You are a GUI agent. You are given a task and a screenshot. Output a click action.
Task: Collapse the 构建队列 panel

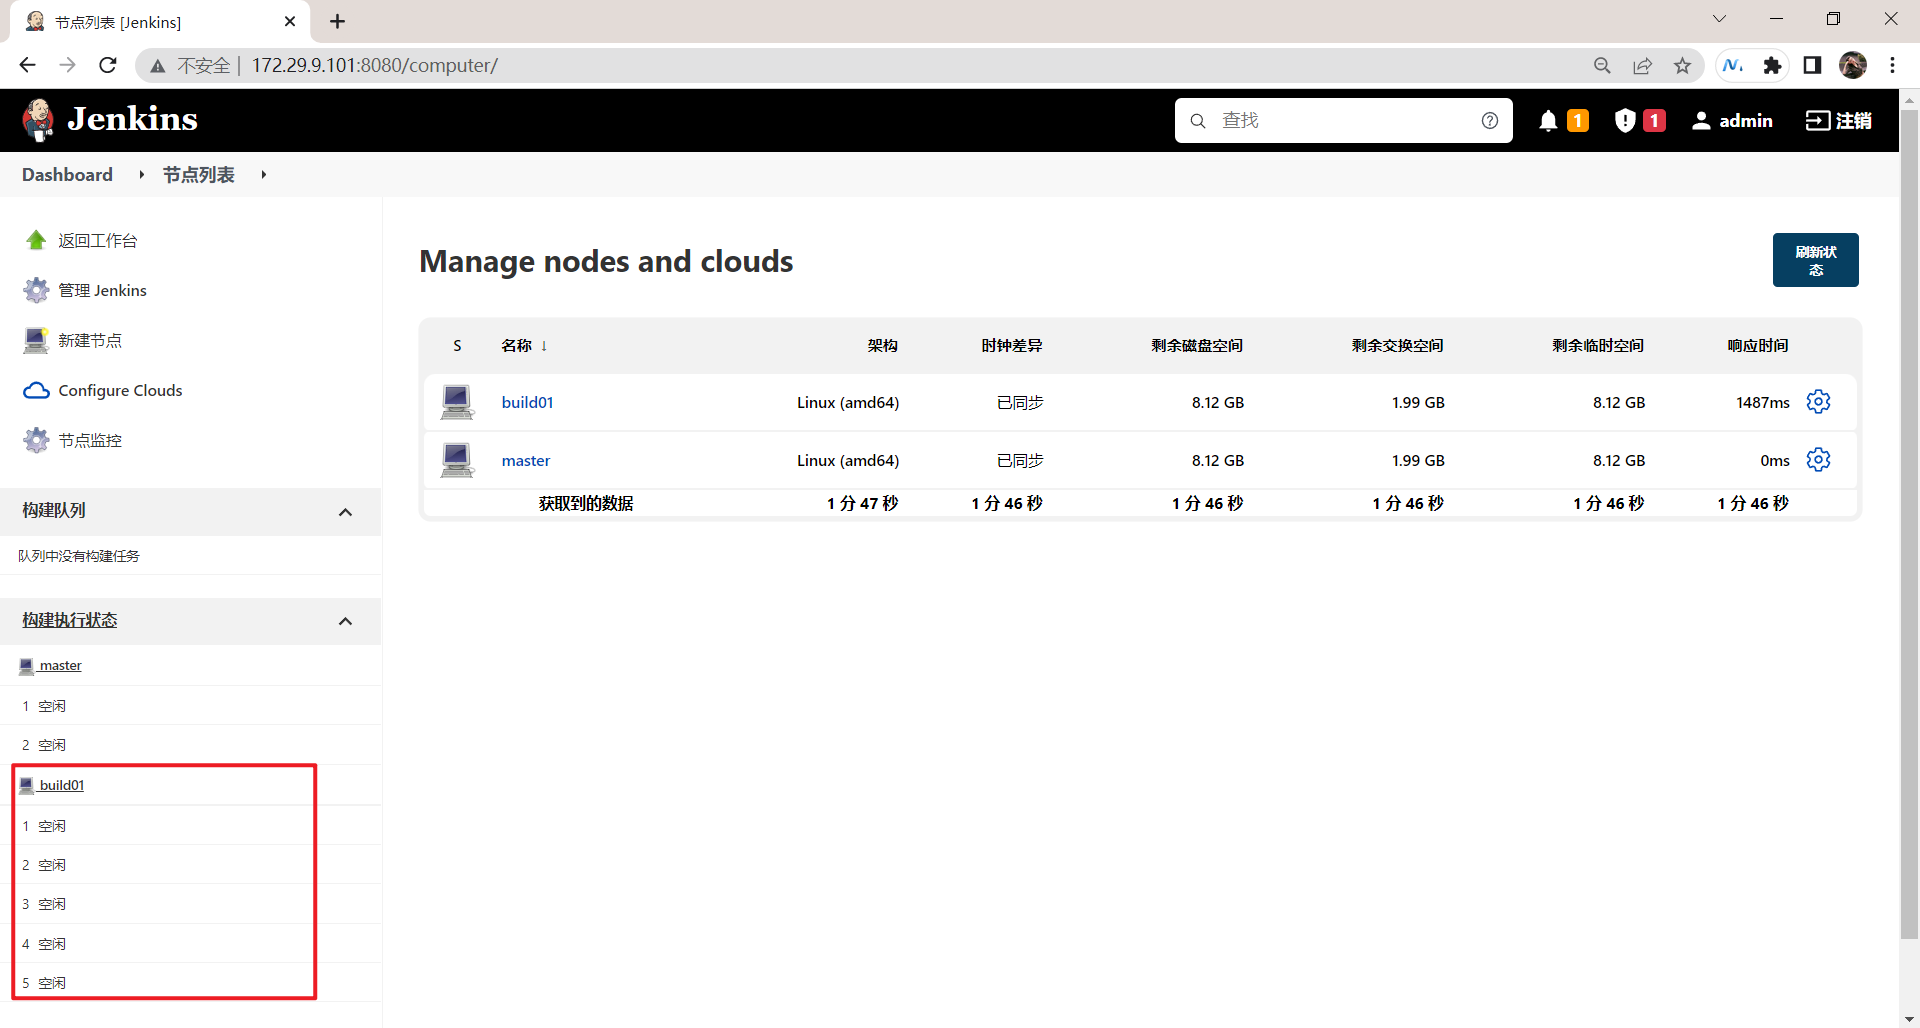click(345, 512)
